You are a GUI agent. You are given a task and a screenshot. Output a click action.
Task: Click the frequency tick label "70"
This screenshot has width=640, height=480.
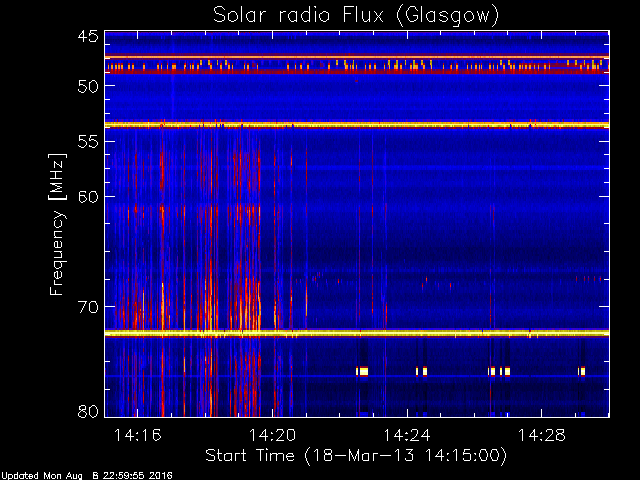pyautogui.click(x=88, y=307)
